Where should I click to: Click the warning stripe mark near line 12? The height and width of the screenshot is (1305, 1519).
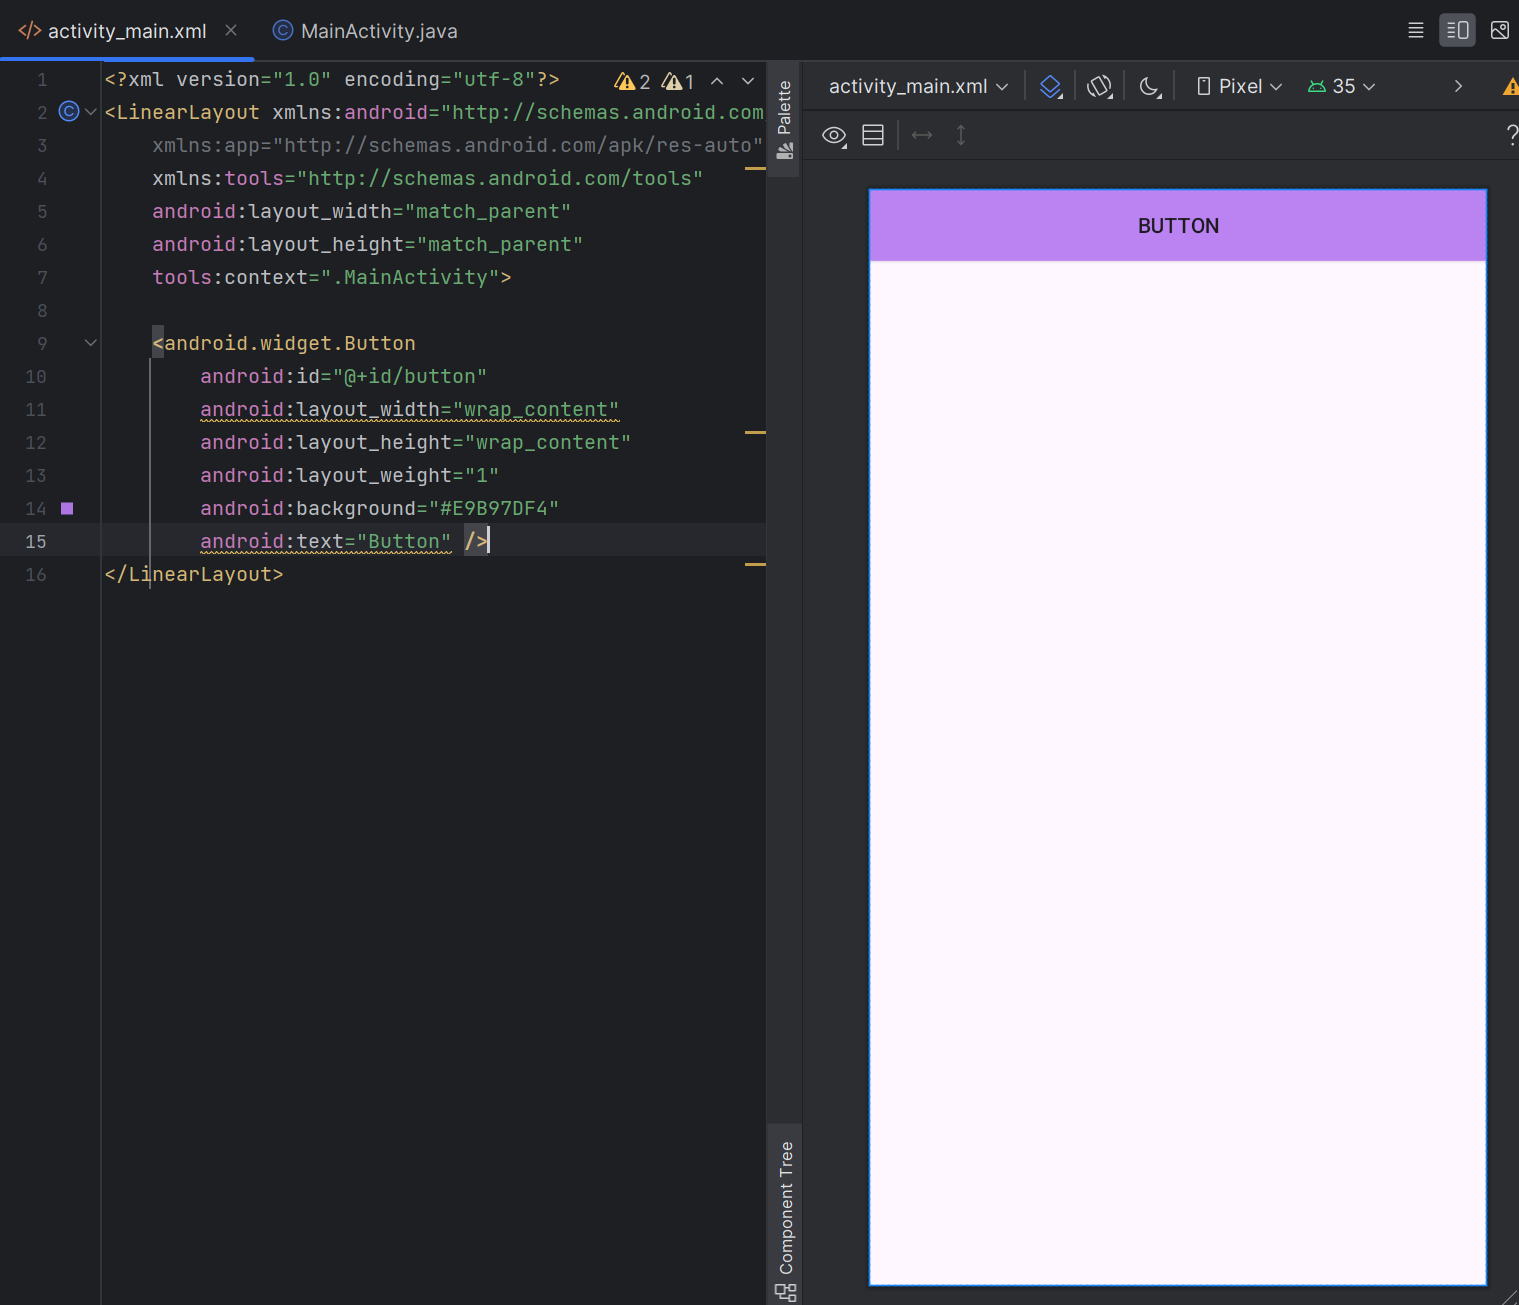click(755, 432)
